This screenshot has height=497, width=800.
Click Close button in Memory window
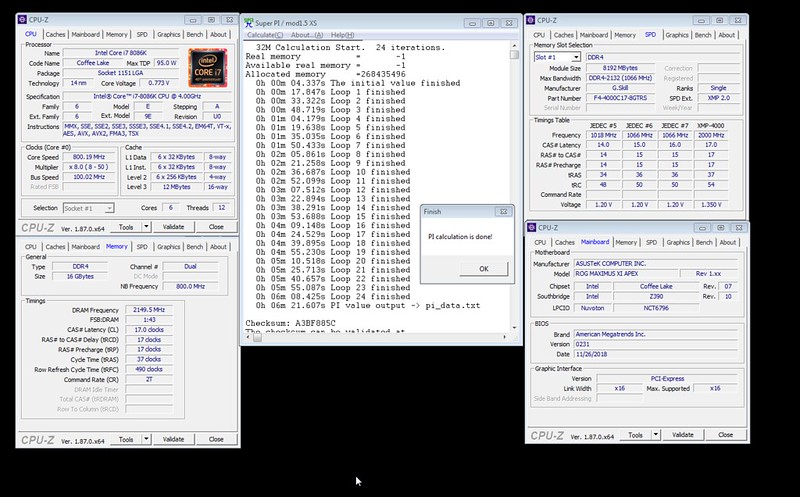pyautogui.click(x=216, y=439)
